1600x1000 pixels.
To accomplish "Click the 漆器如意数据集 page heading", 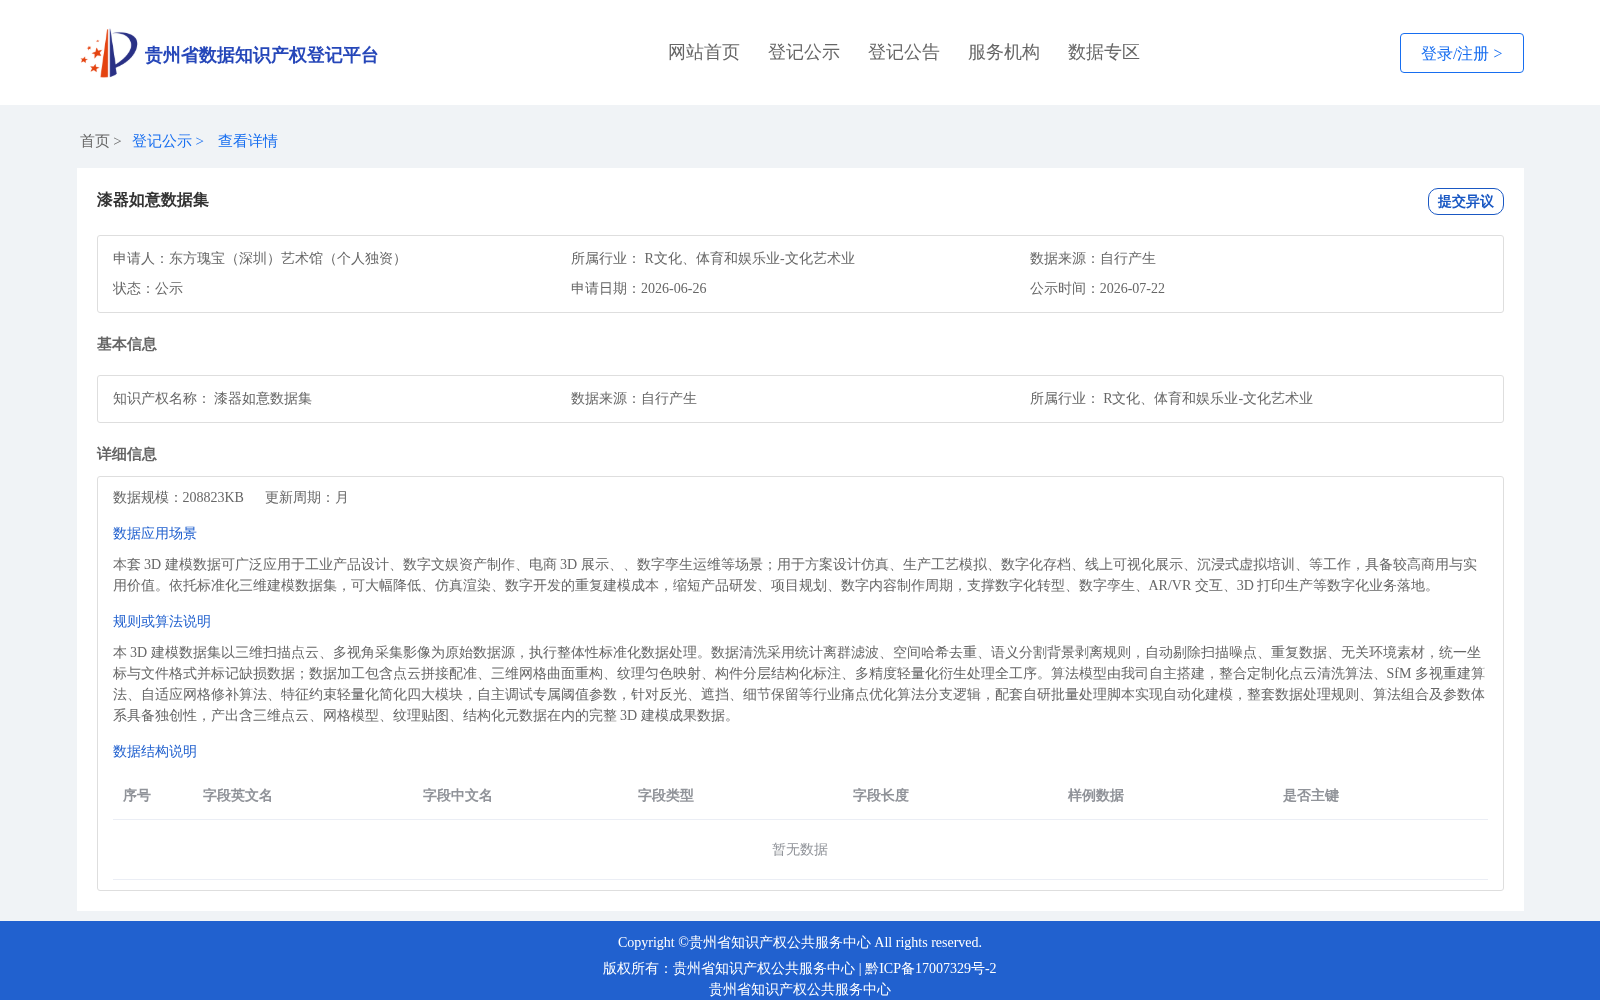I will [x=153, y=200].
